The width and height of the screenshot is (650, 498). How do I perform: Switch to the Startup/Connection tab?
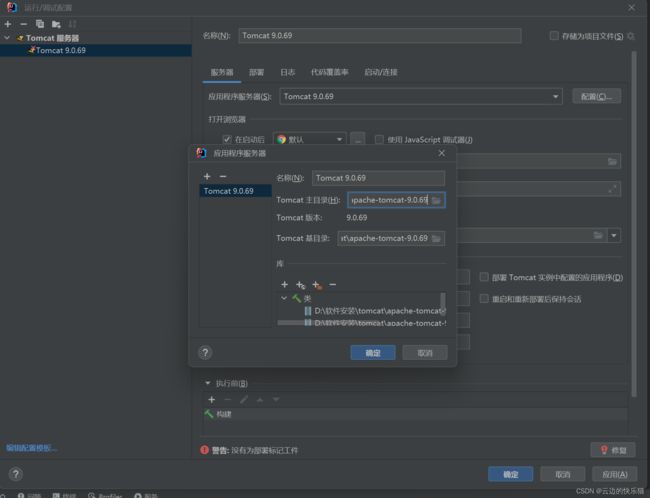click(381, 72)
